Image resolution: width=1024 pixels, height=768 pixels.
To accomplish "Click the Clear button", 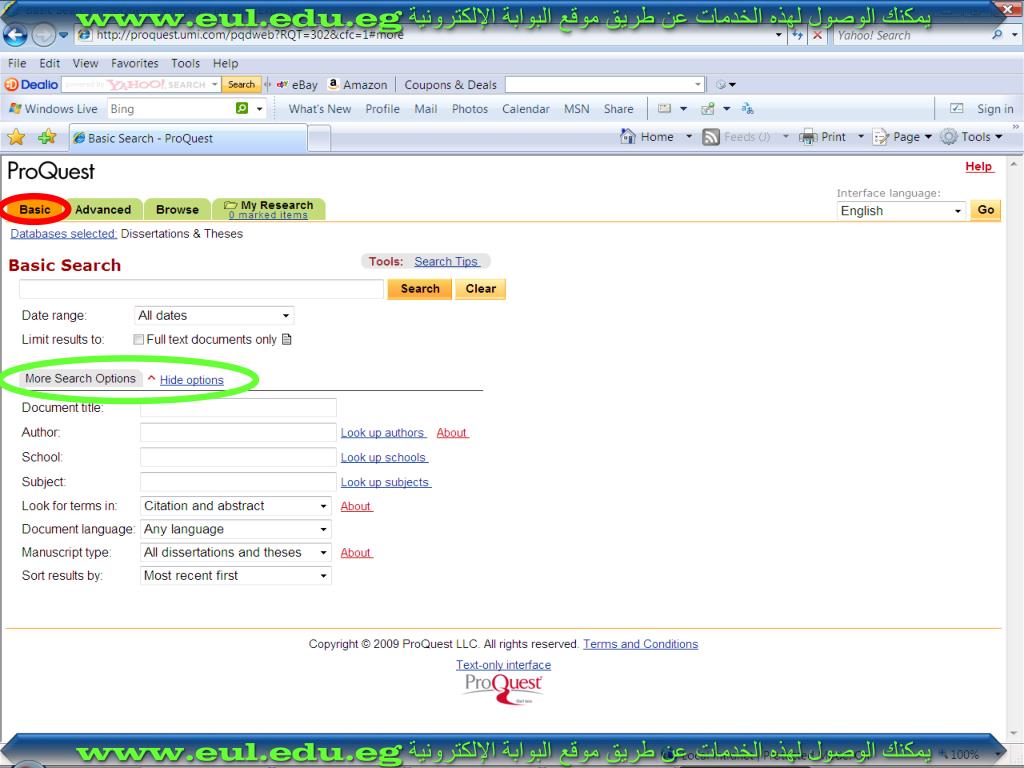I will click(x=481, y=289).
